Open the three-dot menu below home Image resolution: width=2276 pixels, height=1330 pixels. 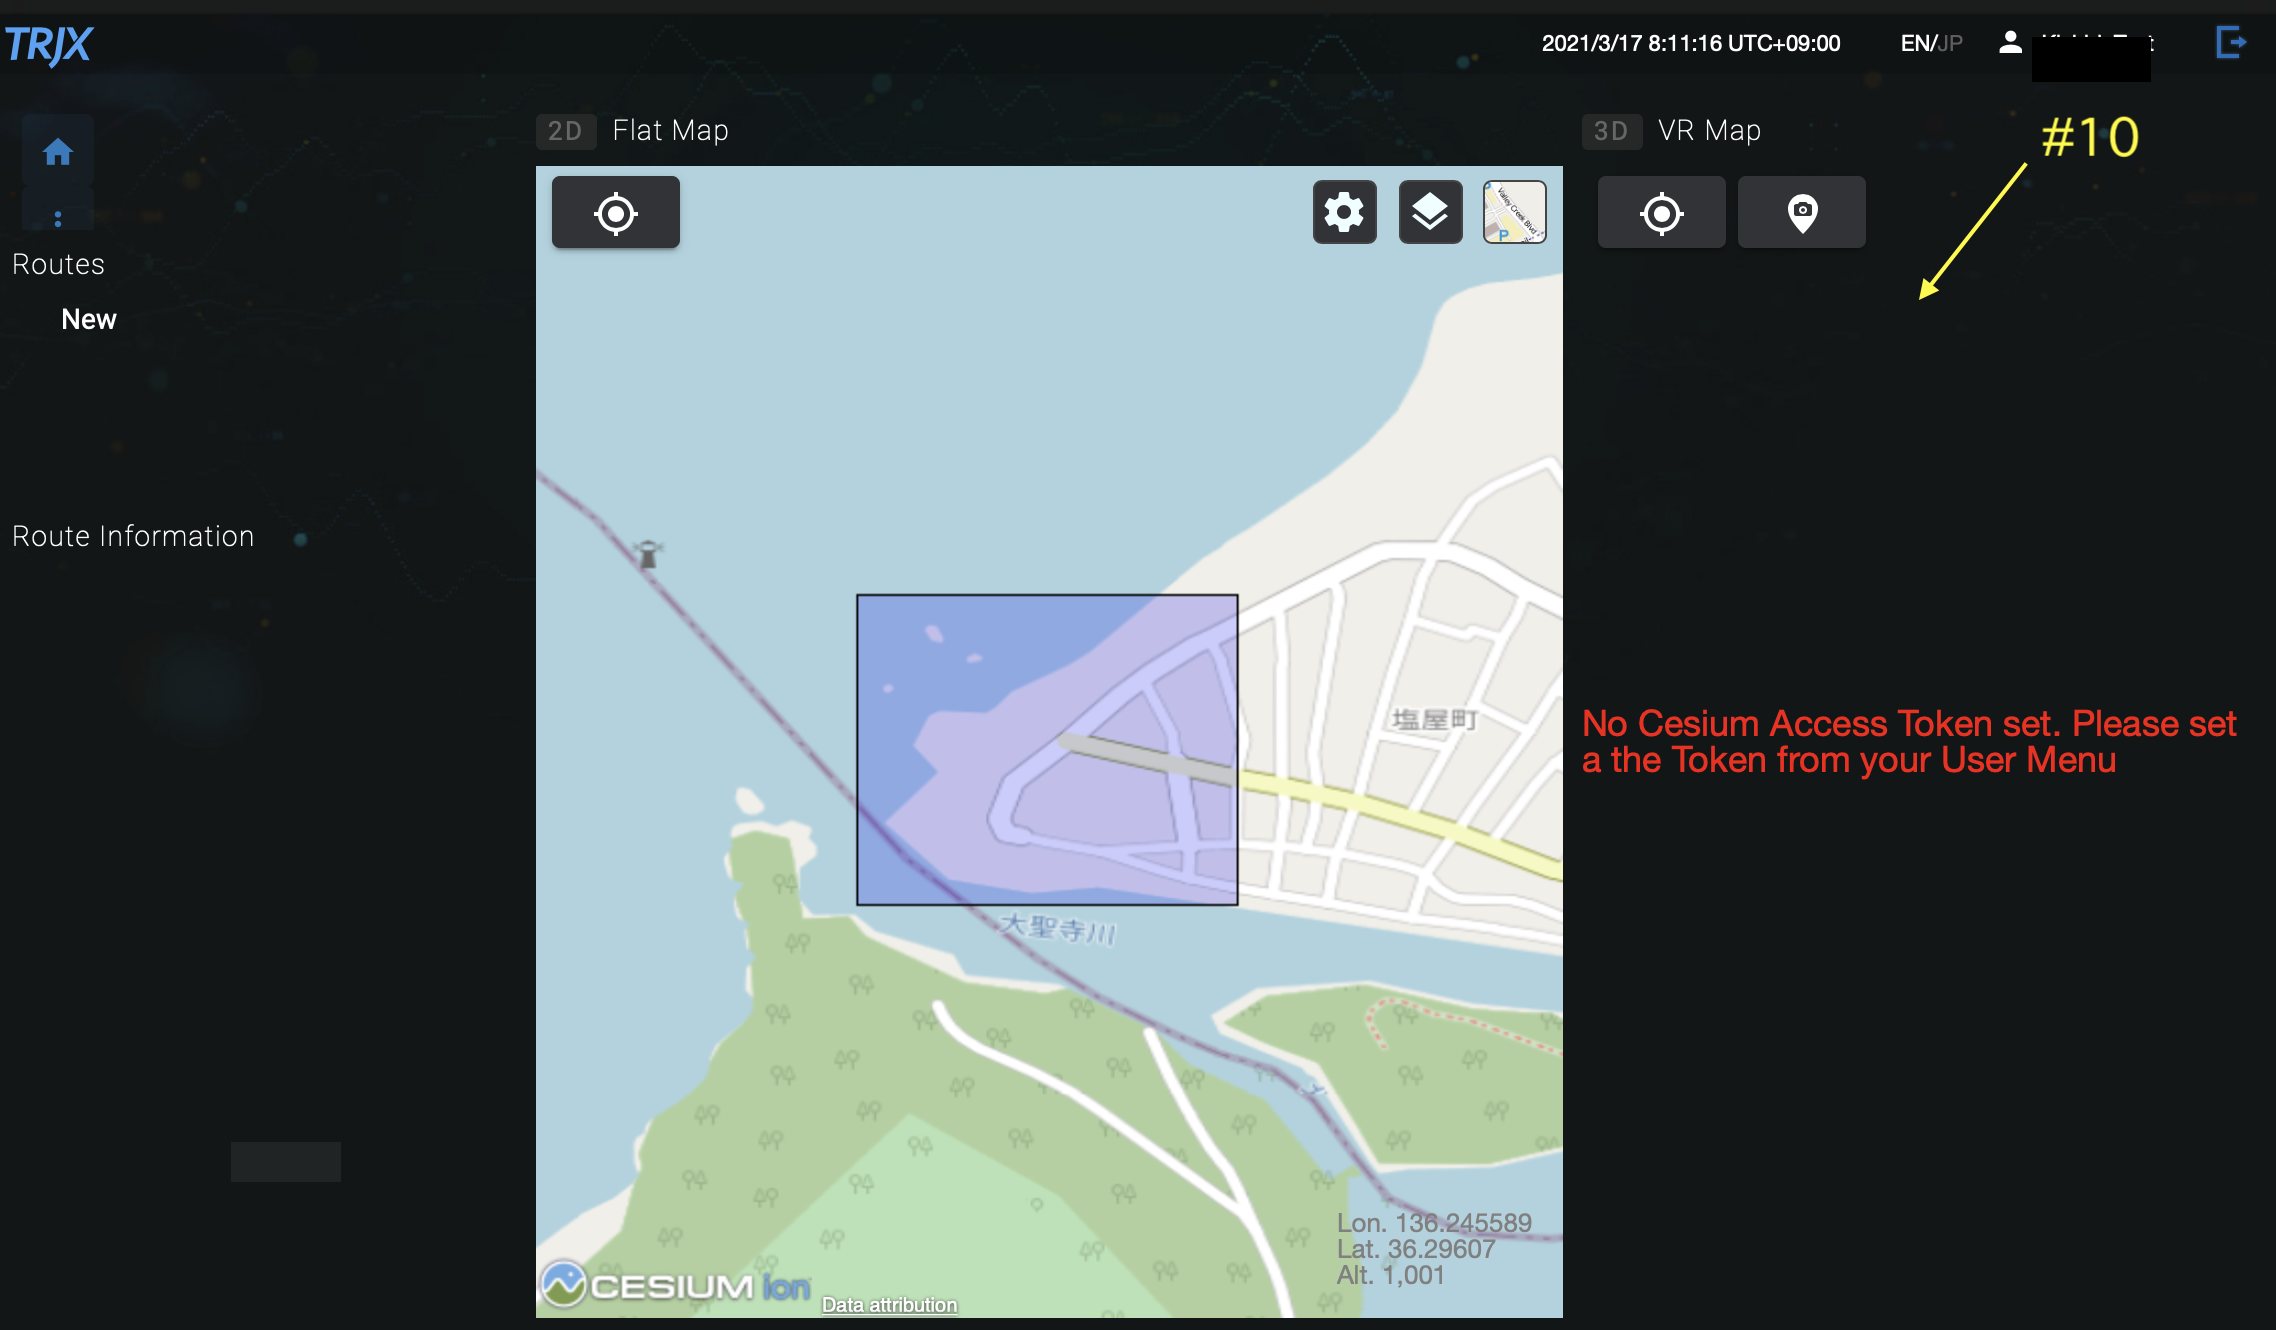pos(58,219)
